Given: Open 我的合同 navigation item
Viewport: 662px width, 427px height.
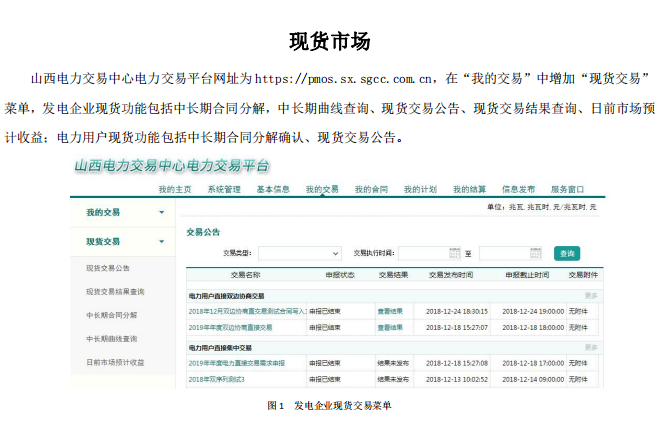Looking at the screenshot, I should [x=370, y=188].
